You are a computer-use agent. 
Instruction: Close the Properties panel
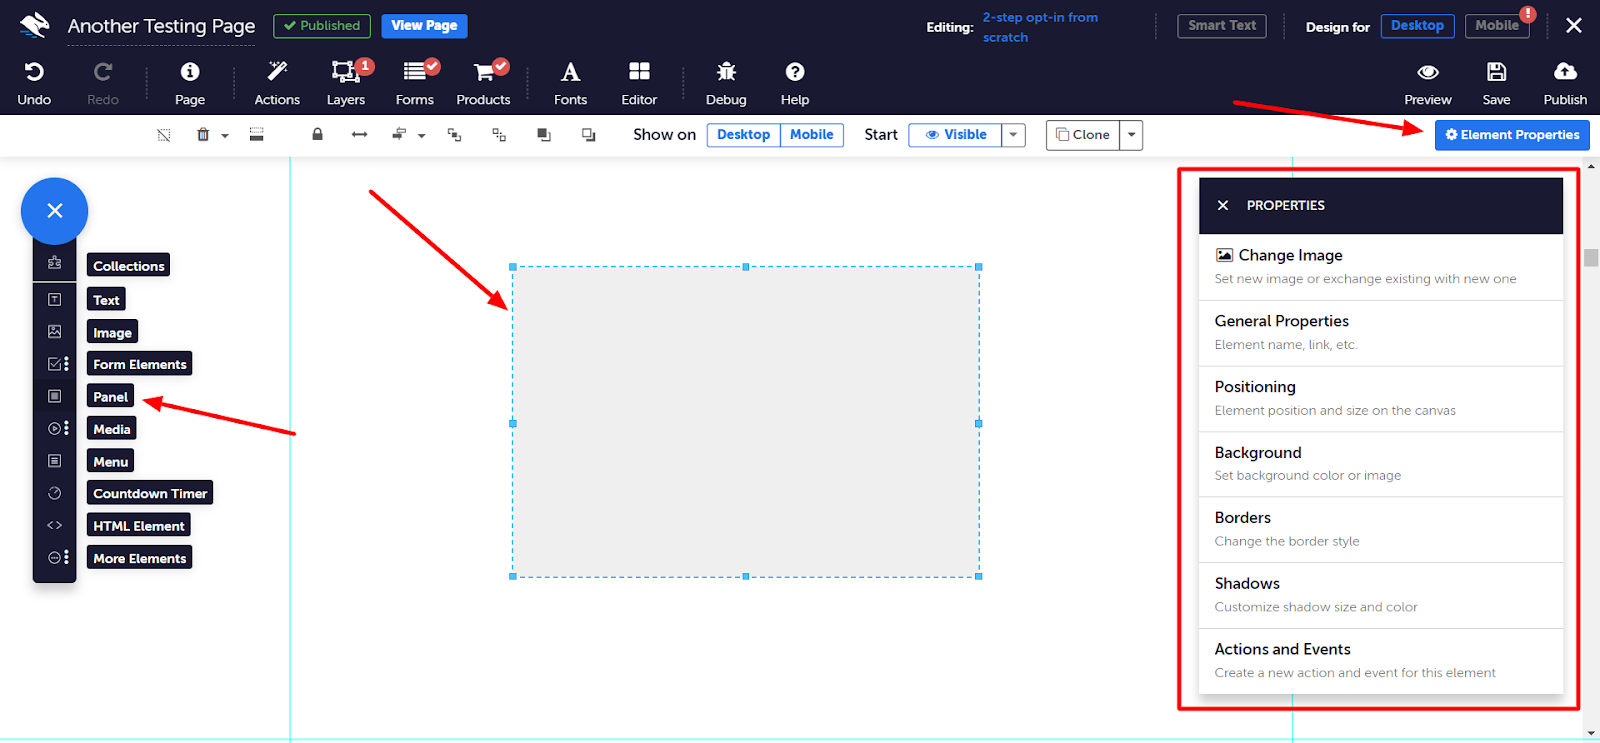[x=1223, y=205]
